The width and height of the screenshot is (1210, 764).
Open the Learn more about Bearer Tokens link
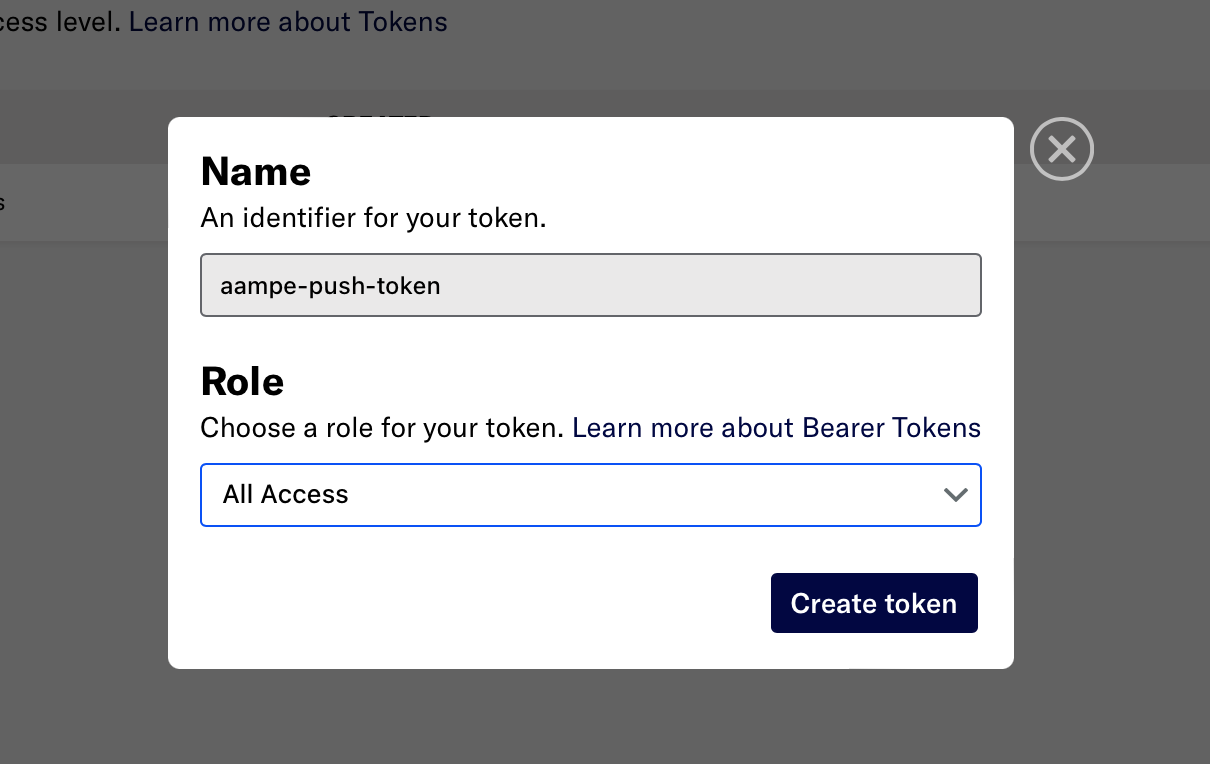coord(776,428)
